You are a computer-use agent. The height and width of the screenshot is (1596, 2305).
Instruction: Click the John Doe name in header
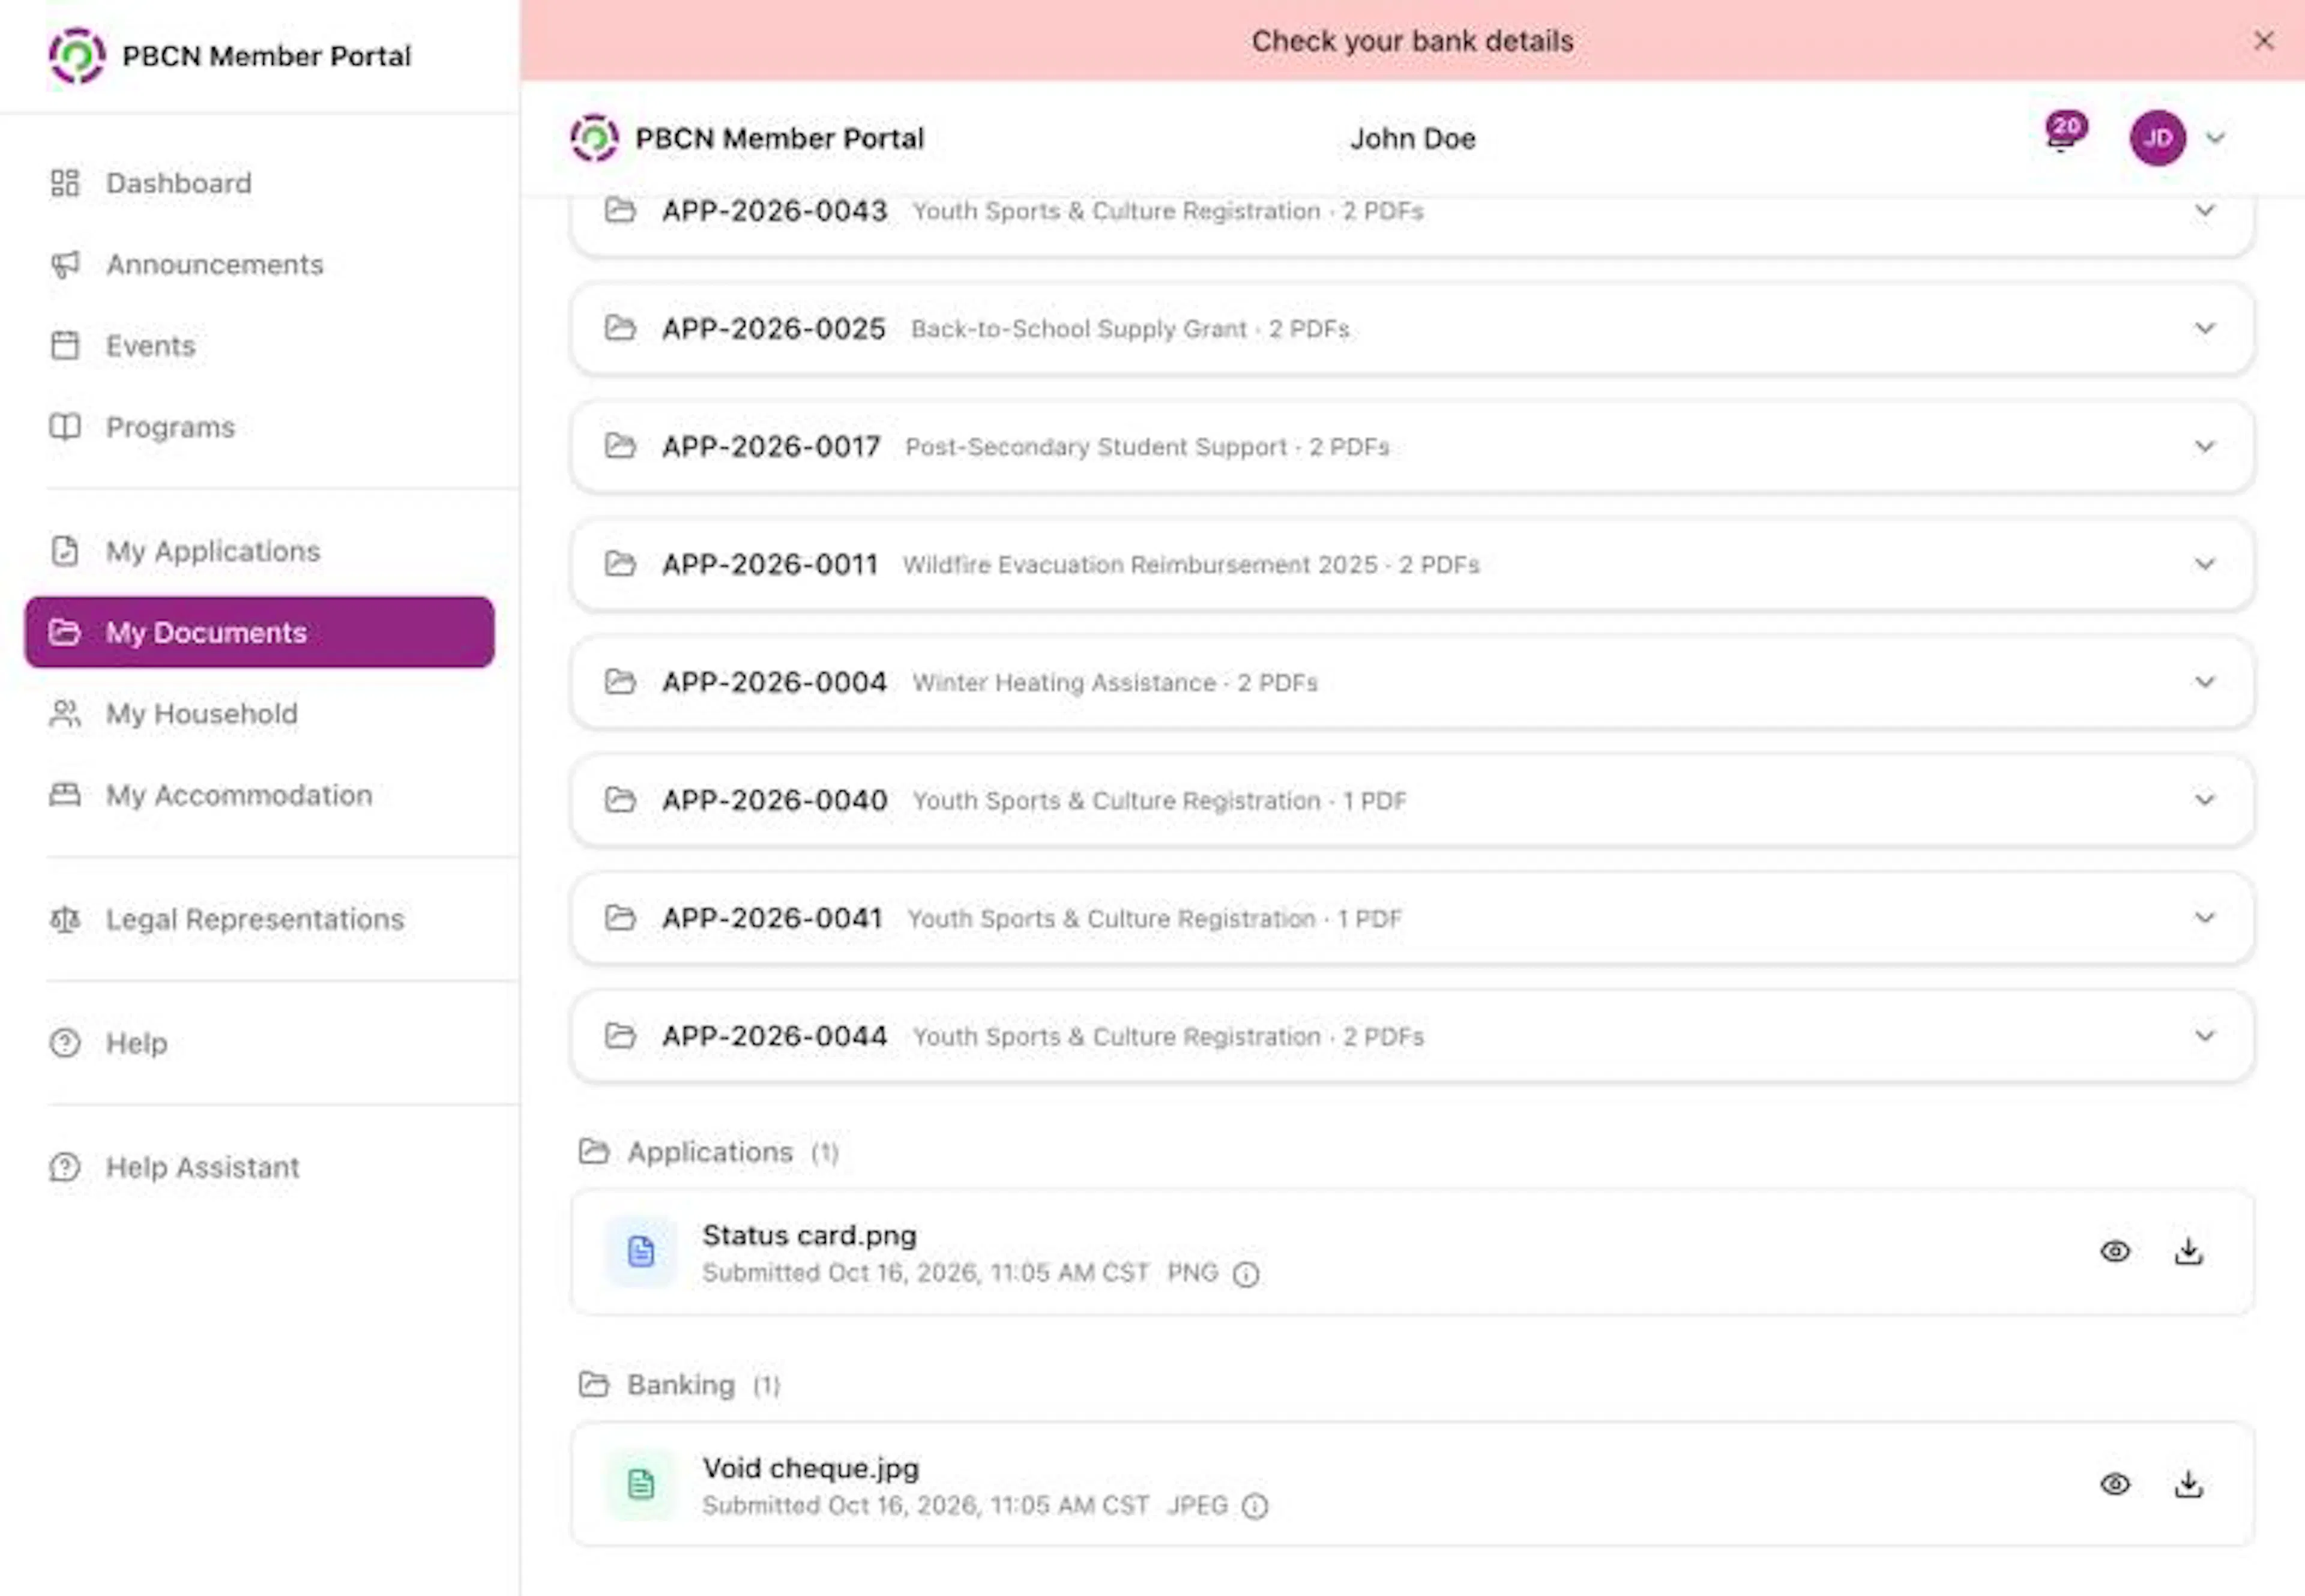[1412, 138]
